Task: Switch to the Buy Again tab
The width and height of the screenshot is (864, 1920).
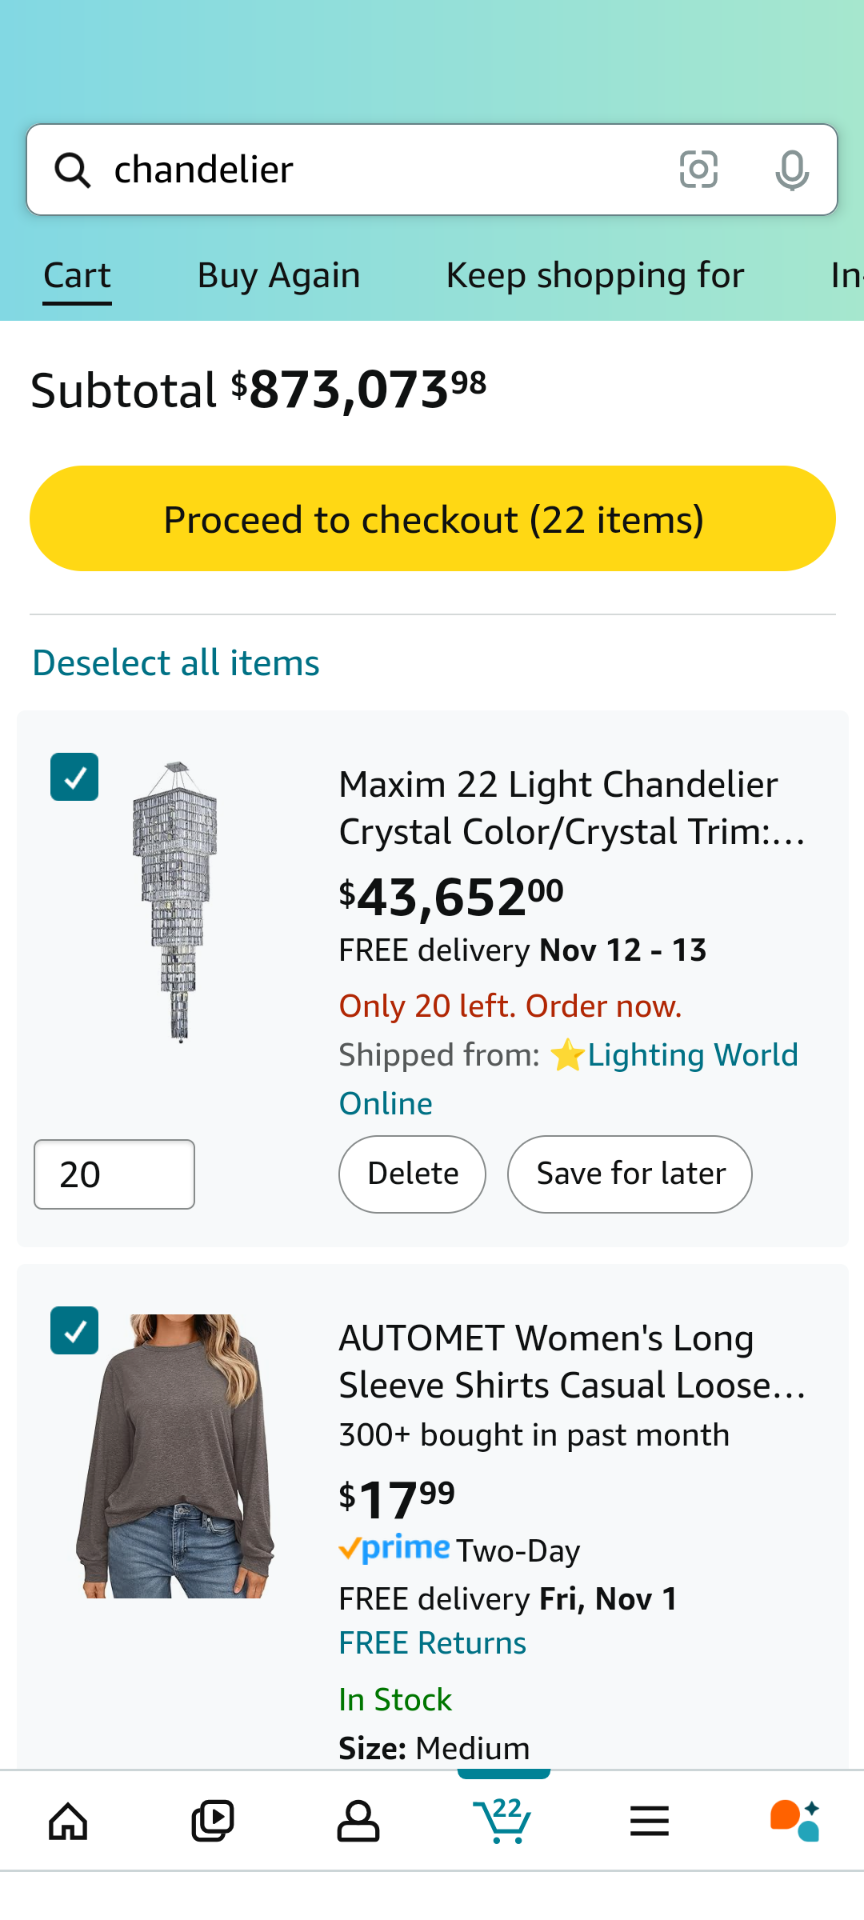Action: 278,275
